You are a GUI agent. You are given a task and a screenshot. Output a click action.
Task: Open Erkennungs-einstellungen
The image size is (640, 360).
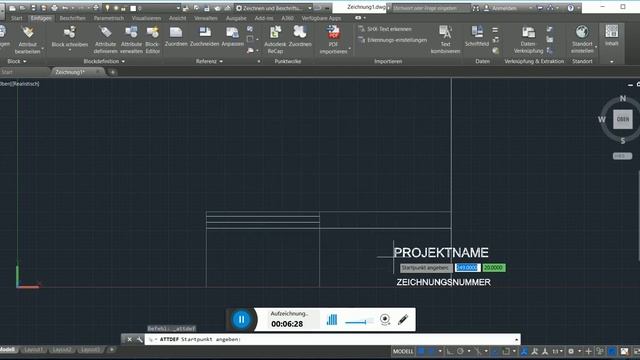[x=392, y=40]
